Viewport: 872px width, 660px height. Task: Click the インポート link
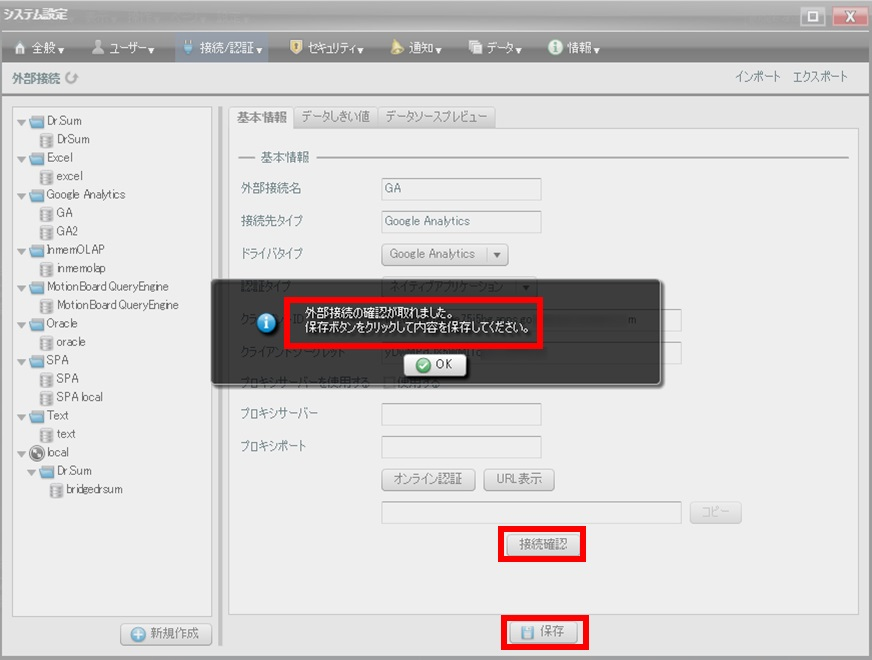[757, 77]
